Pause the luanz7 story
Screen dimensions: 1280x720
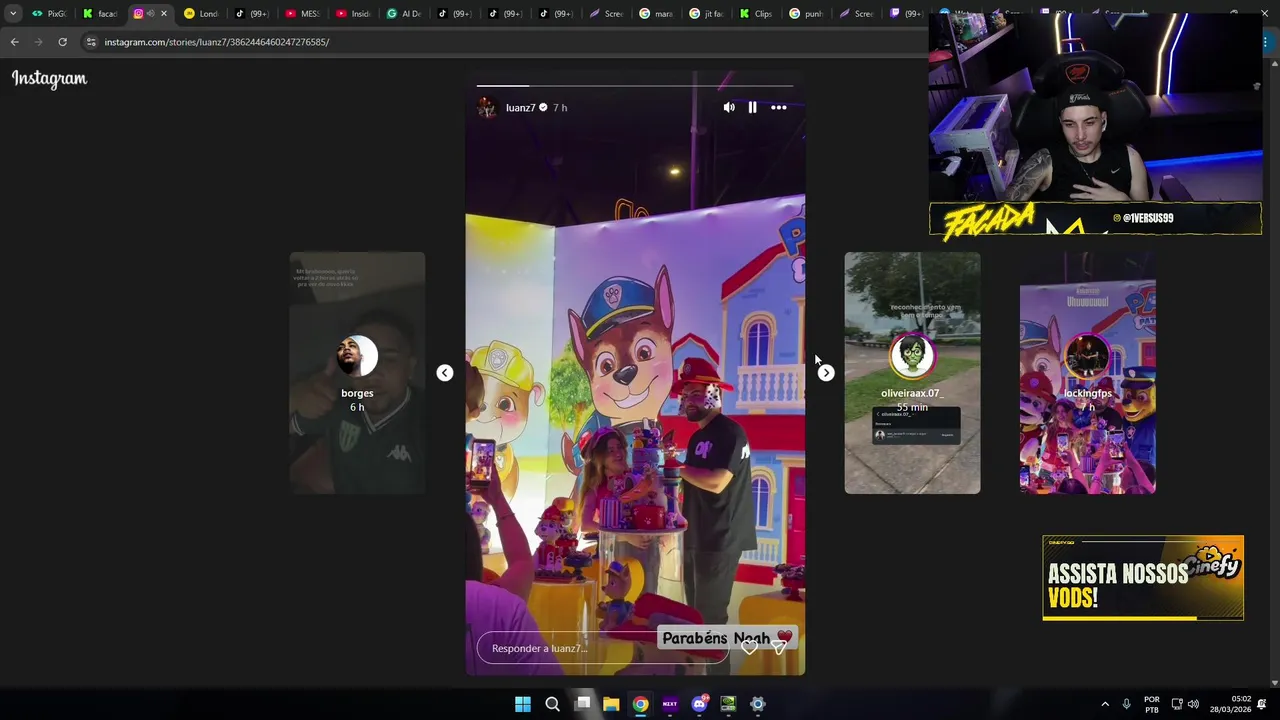click(x=753, y=107)
